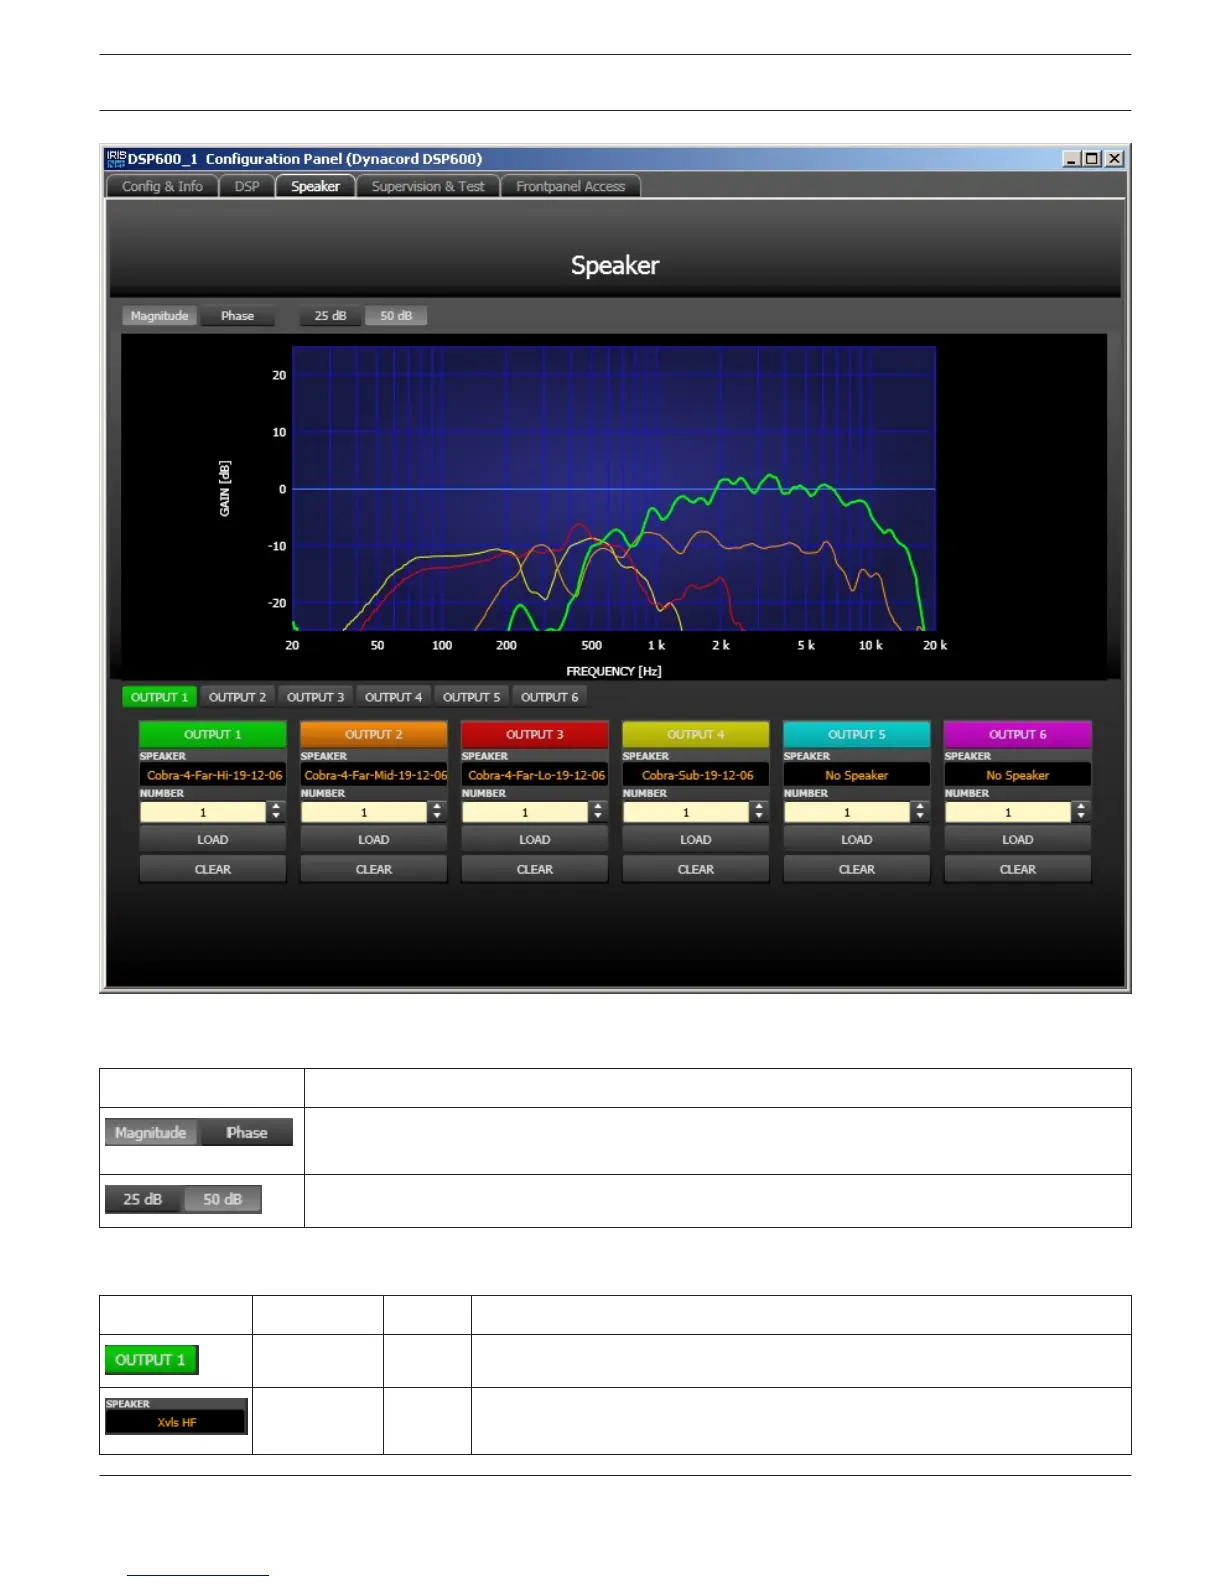Click LOAD under OUTPUT 2
Viewport: 1224px width, 1584px height.
(x=373, y=839)
